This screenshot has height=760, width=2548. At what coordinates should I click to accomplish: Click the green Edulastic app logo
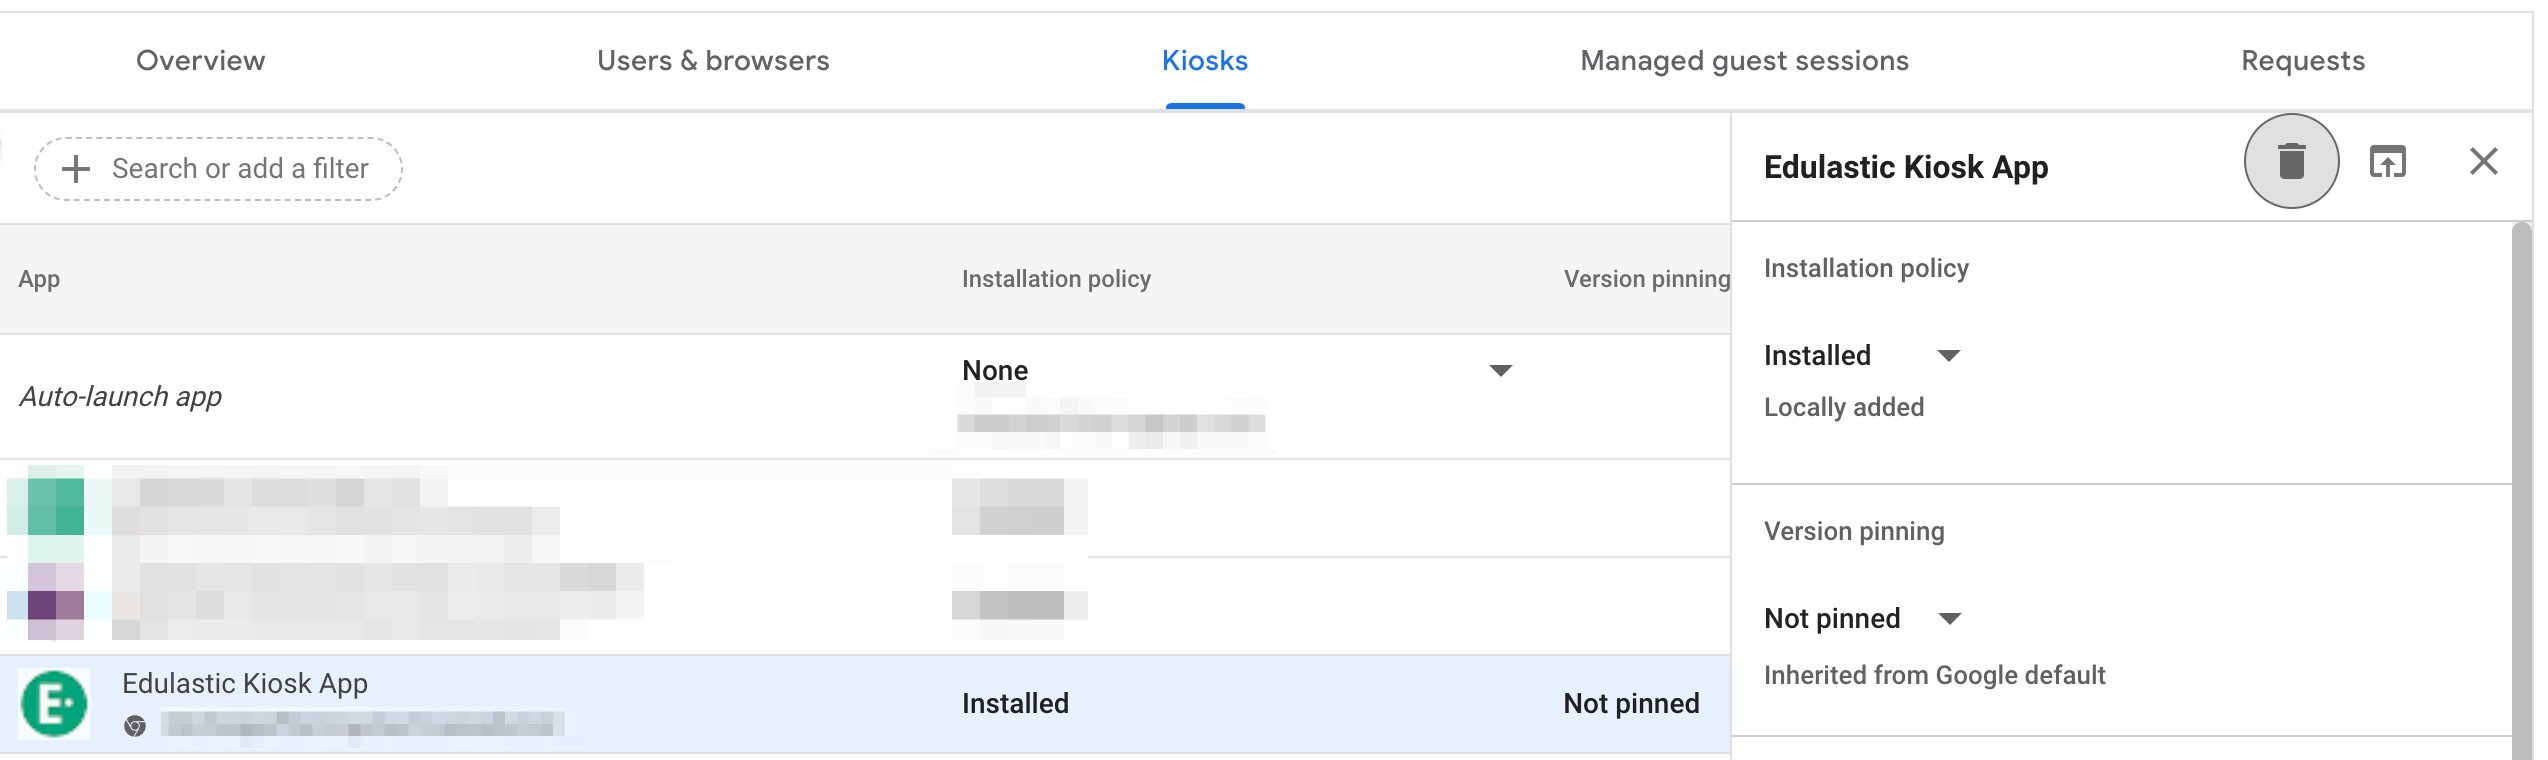click(x=54, y=704)
